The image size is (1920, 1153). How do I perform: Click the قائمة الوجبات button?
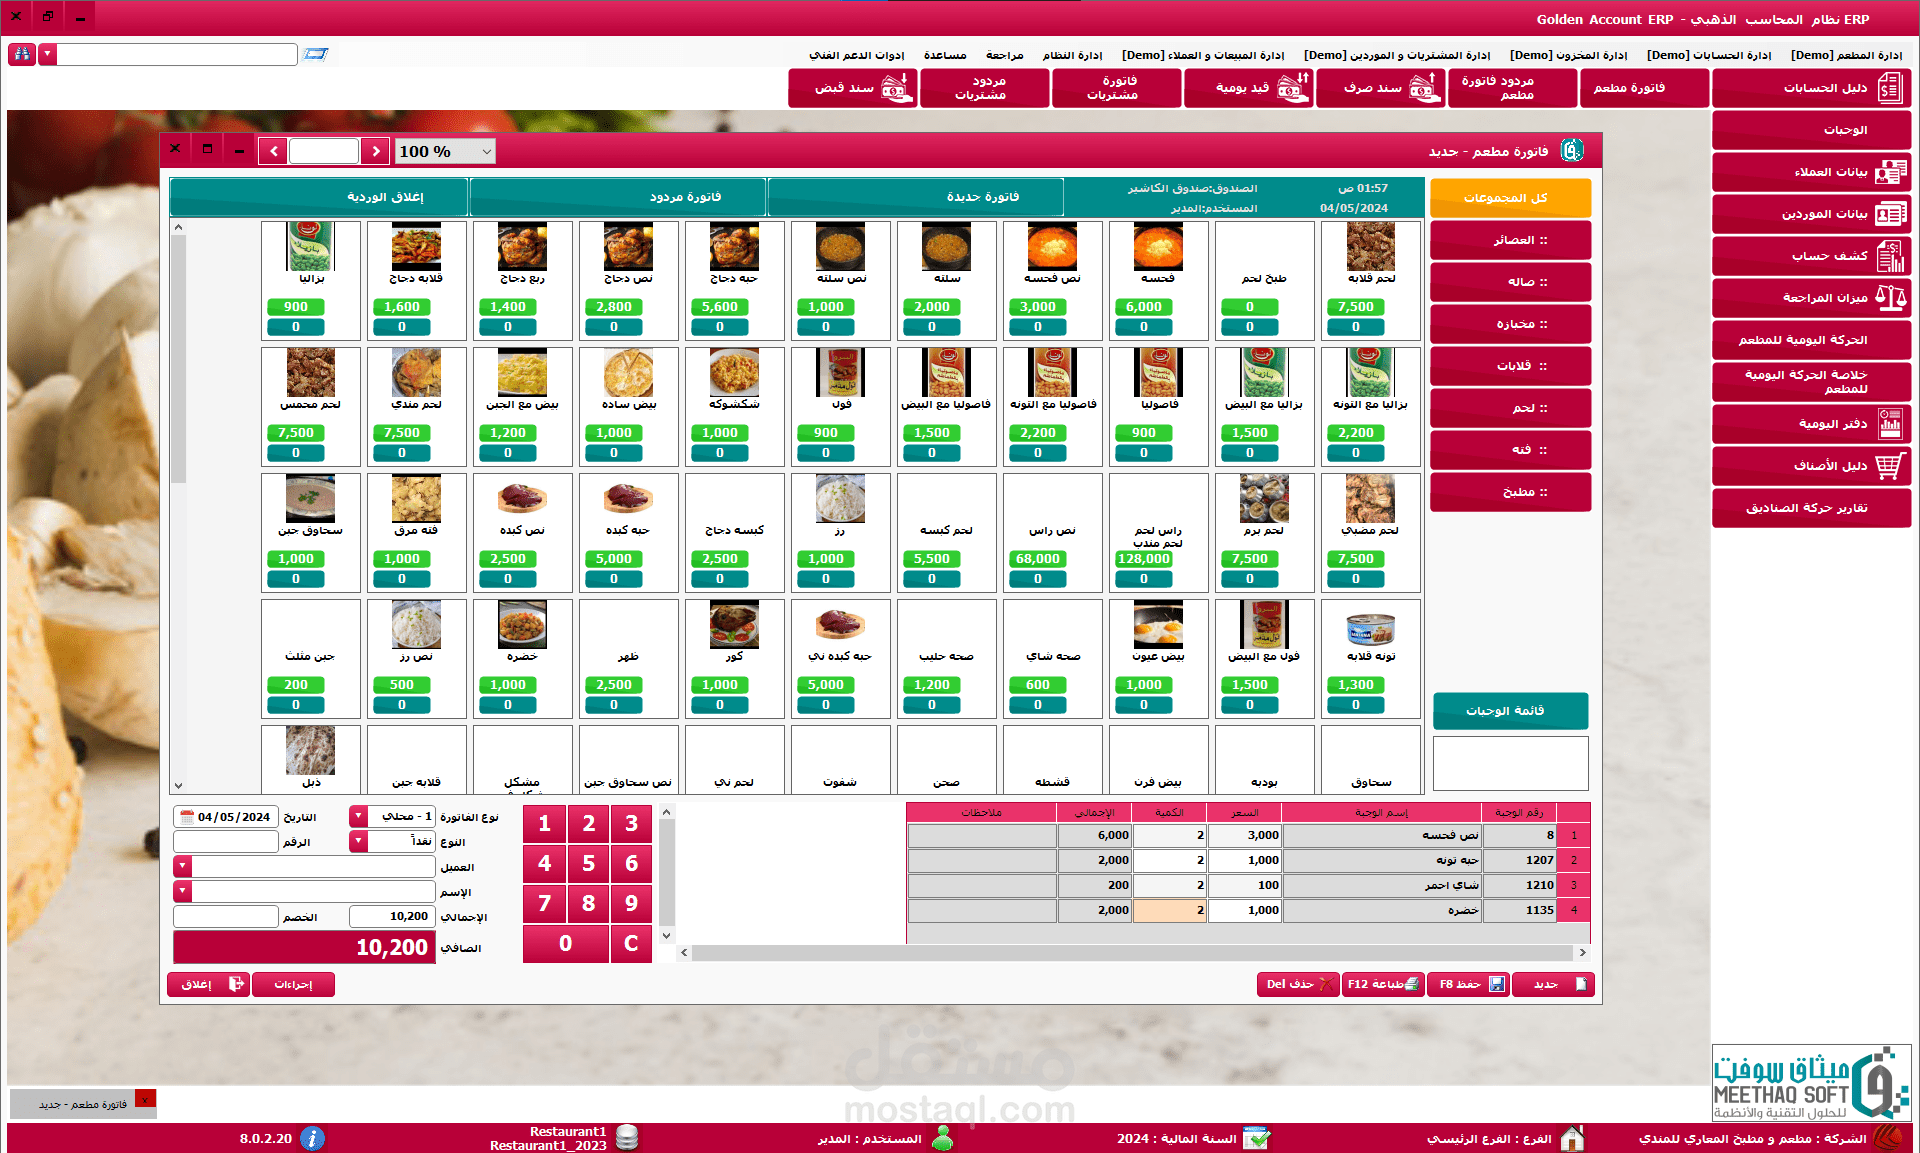point(1510,711)
